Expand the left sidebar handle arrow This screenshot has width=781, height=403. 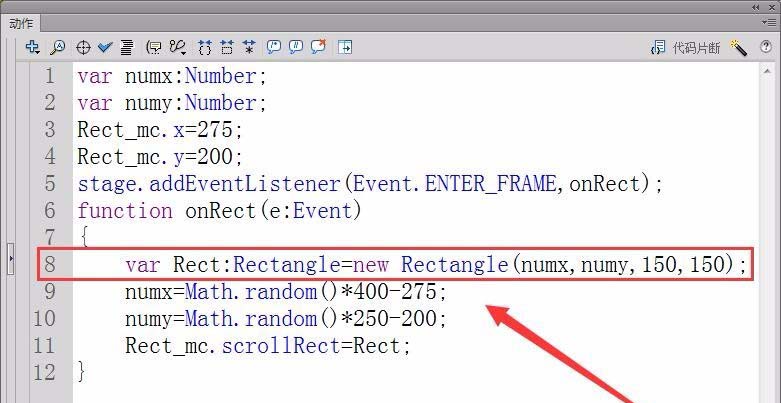point(11,259)
